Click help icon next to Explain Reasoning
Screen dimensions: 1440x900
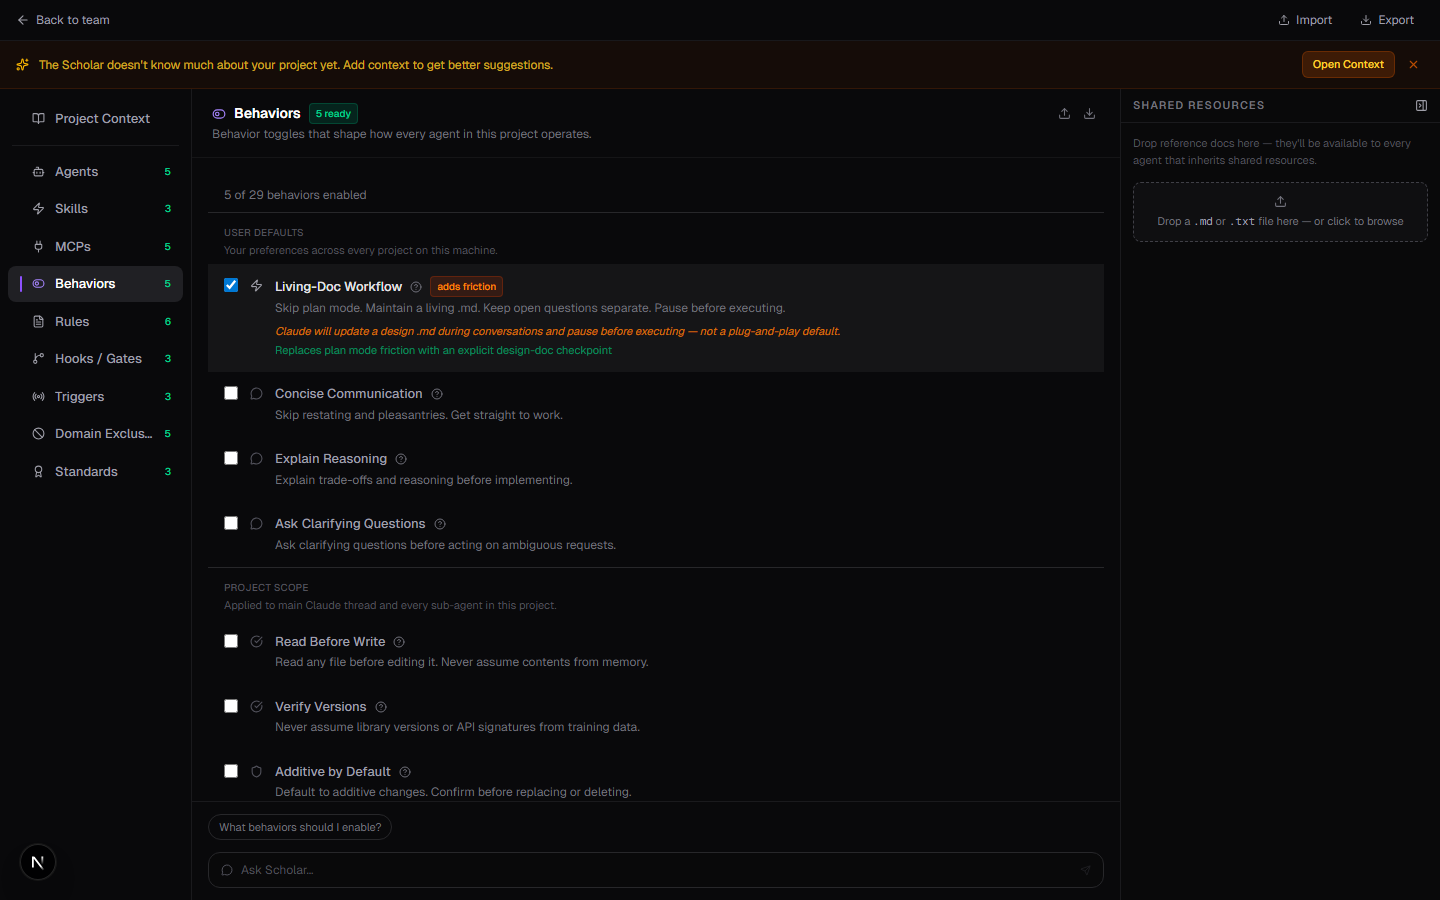tap(401, 459)
